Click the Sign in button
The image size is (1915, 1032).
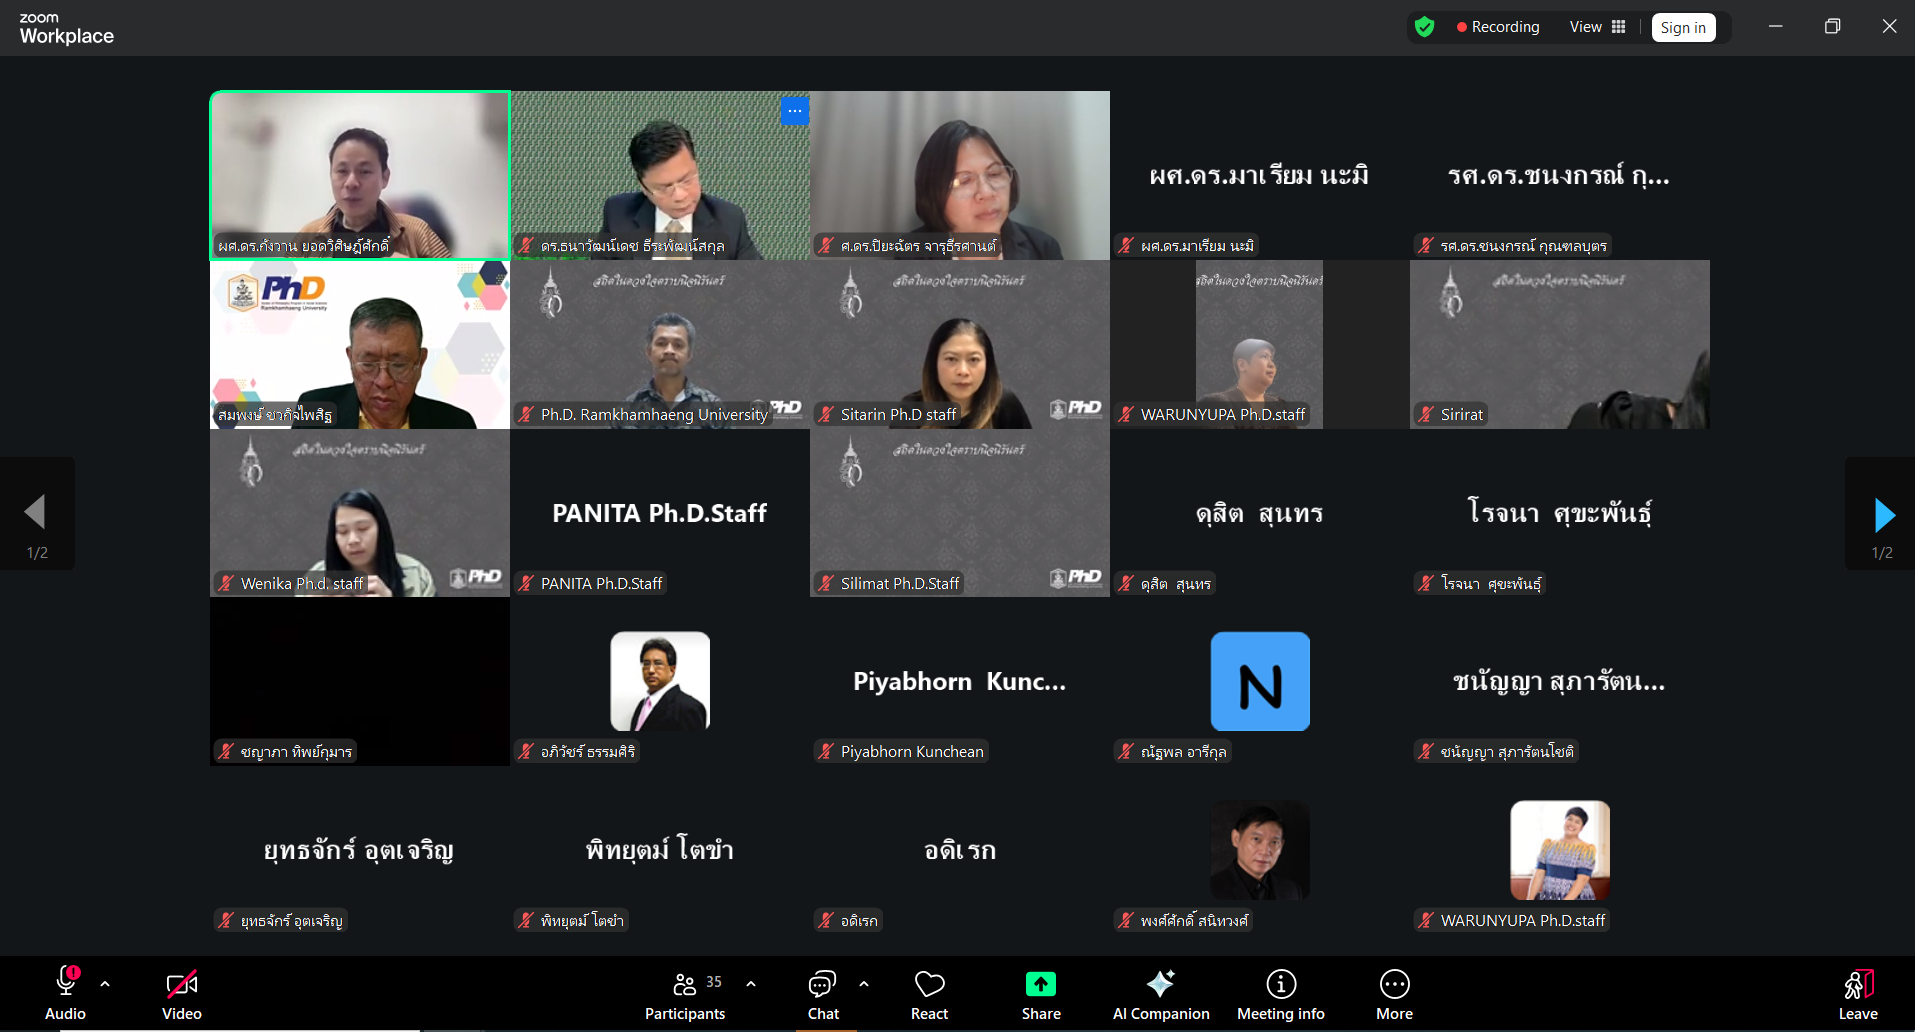click(x=1683, y=27)
